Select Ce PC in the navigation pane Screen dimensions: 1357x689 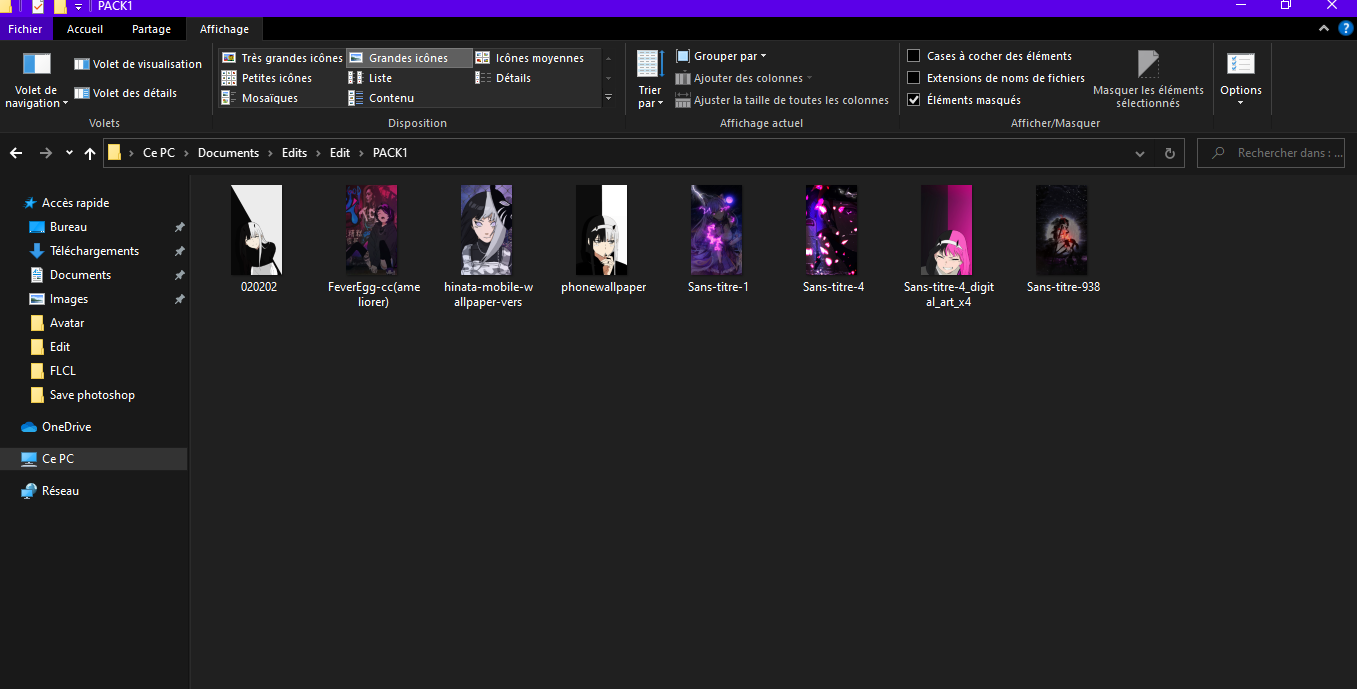pyautogui.click(x=57, y=459)
